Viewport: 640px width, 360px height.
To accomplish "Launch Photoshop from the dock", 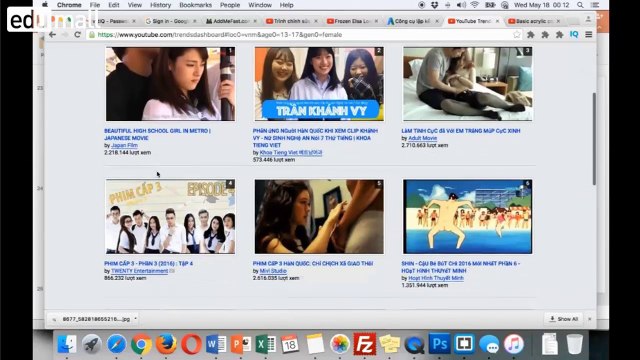I will tap(439, 344).
